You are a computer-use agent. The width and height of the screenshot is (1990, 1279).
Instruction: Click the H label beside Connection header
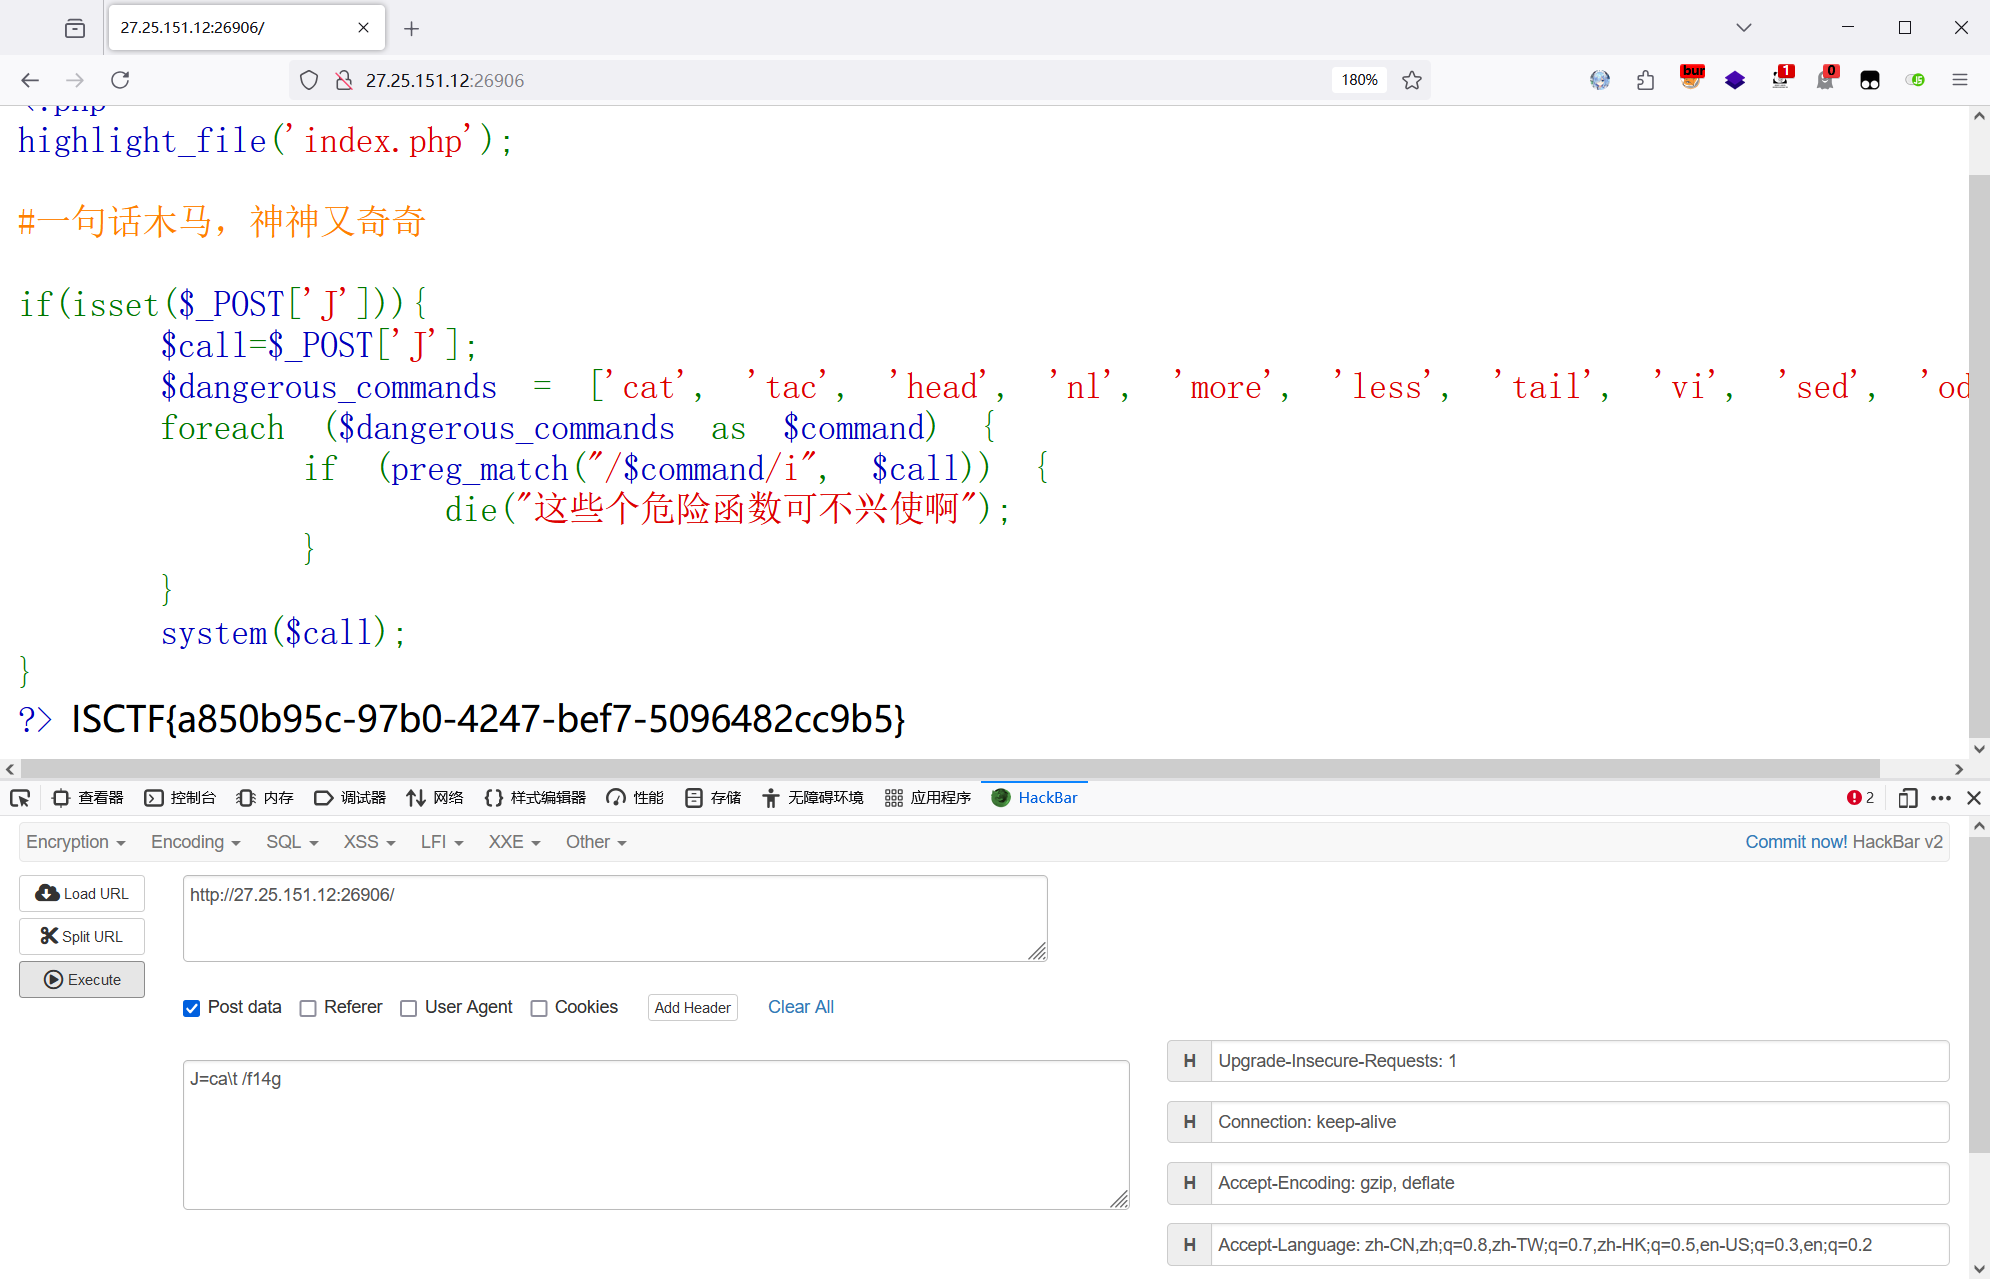pyautogui.click(x=1189, y=1122)
